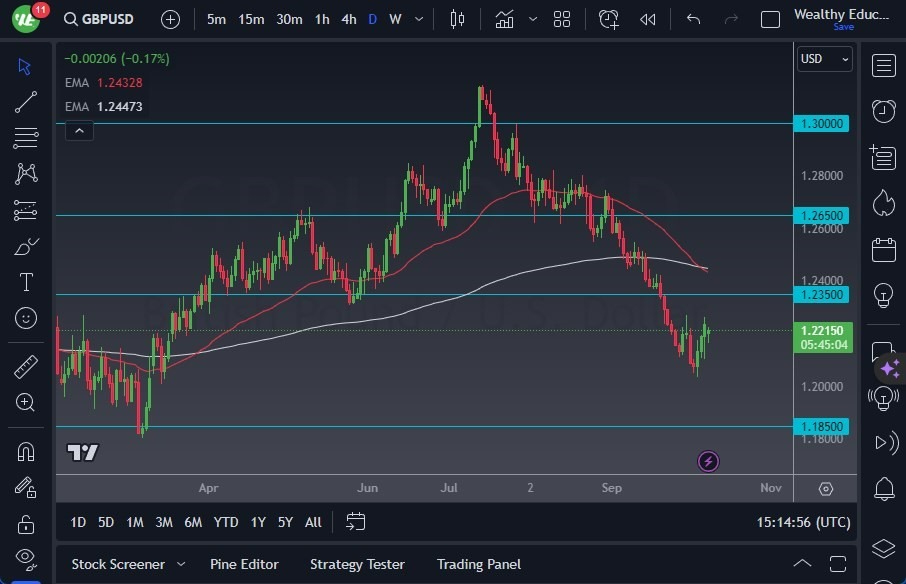This screenshot has width=906, height=584.
Task: Open the Trading Panel tab
Action: tap(478, 564)
